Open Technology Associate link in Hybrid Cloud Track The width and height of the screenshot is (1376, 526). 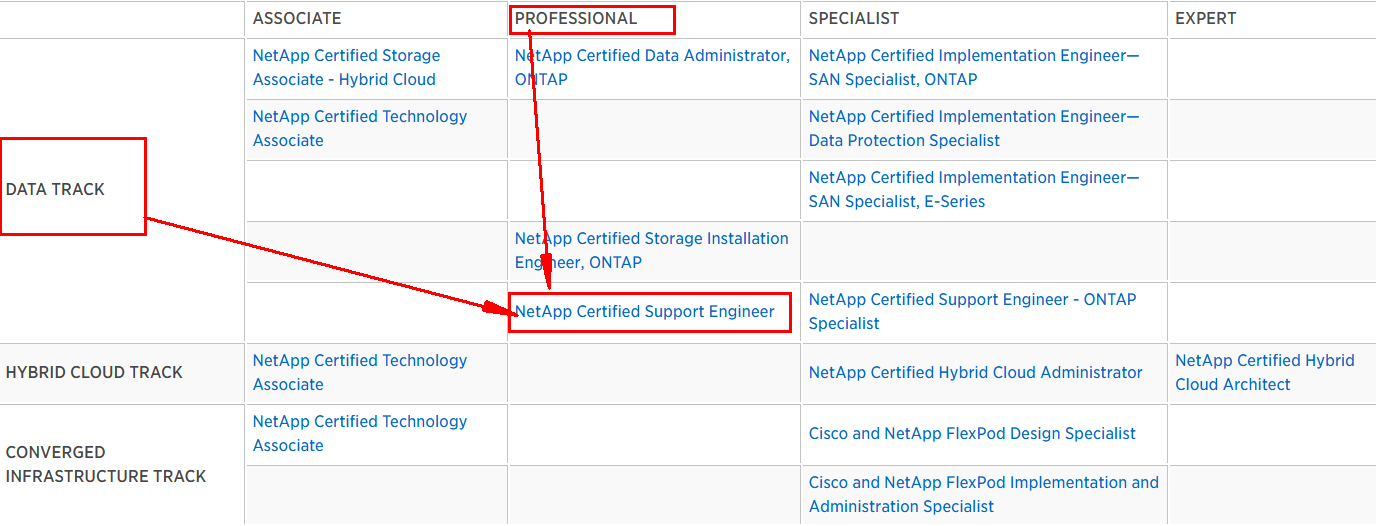(359, 373)
